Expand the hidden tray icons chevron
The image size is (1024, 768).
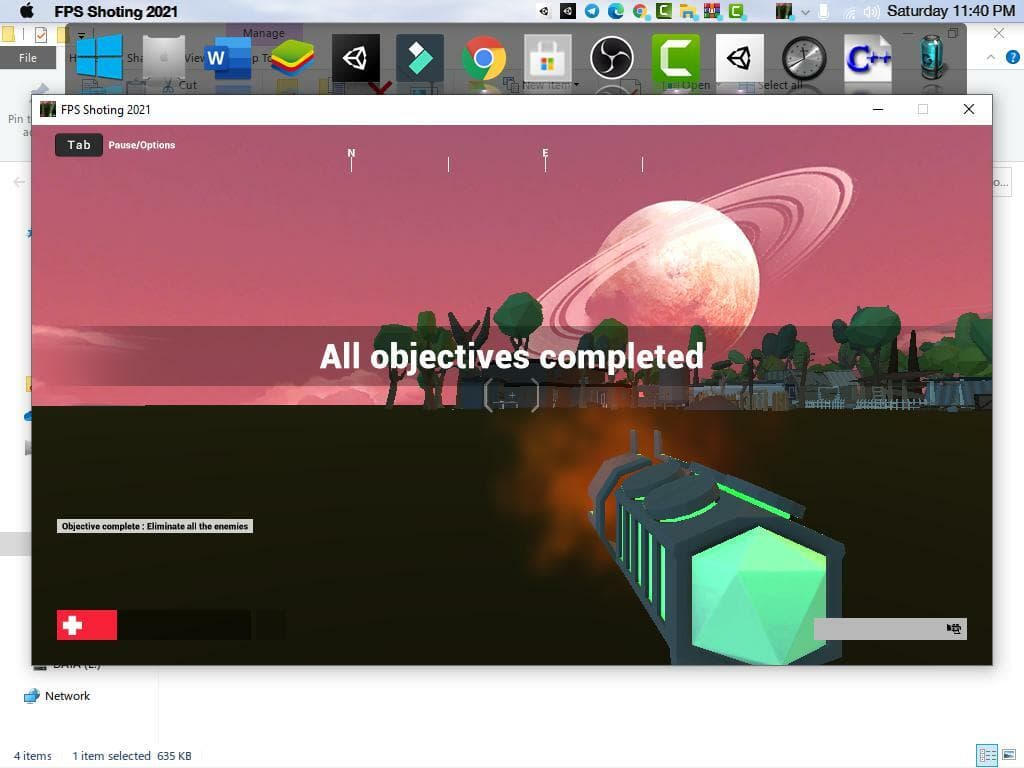[x=805, y=12]
